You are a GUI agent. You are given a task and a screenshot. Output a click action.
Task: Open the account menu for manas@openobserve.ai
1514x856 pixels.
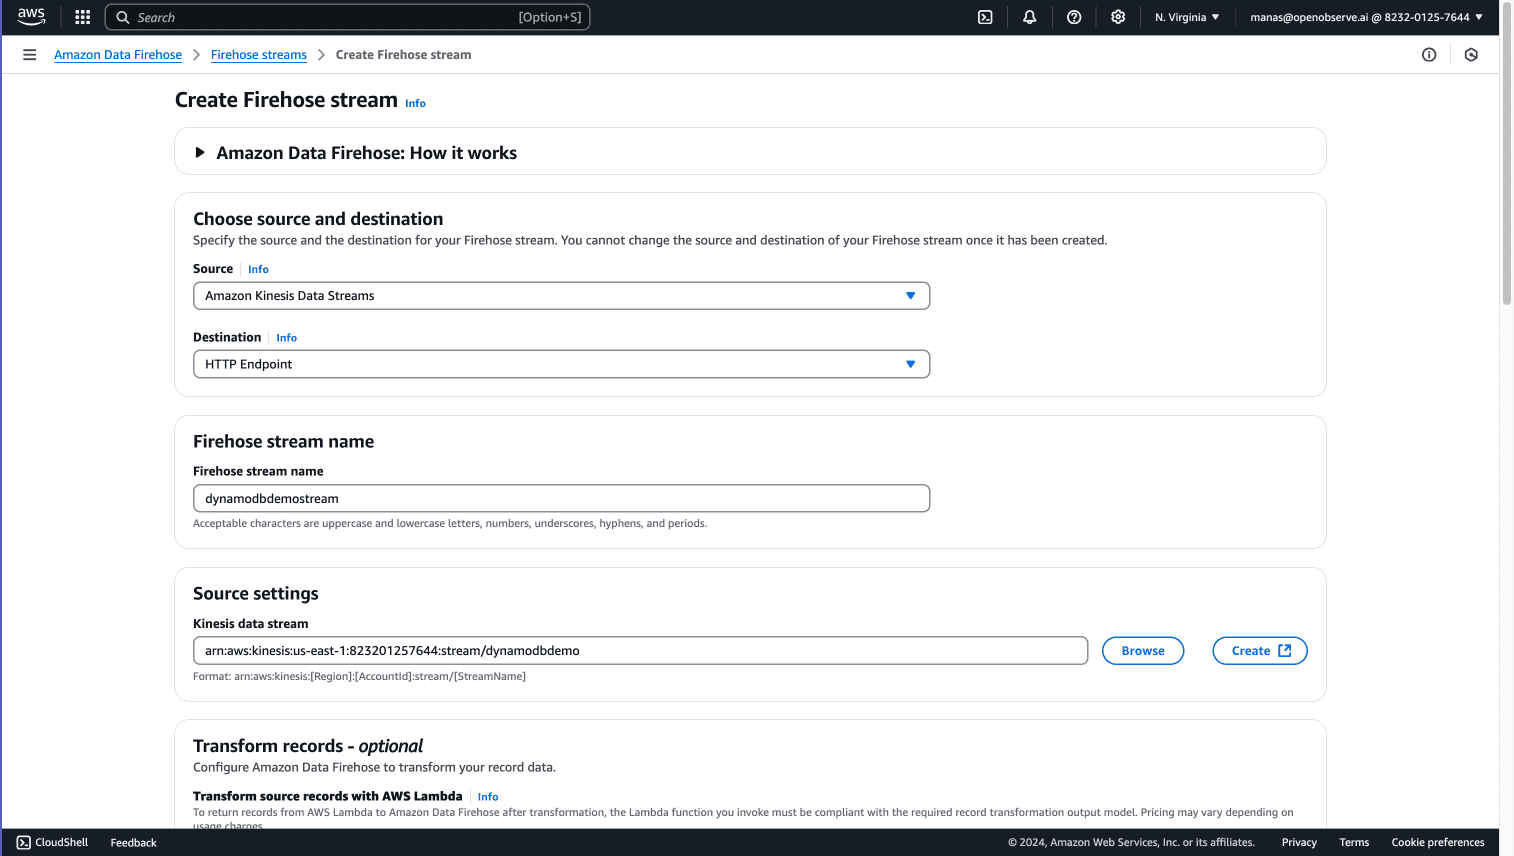point(1366,17)
